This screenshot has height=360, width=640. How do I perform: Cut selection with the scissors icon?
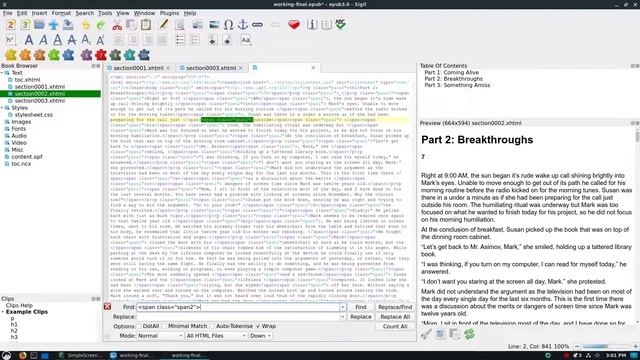click(117, 25)
